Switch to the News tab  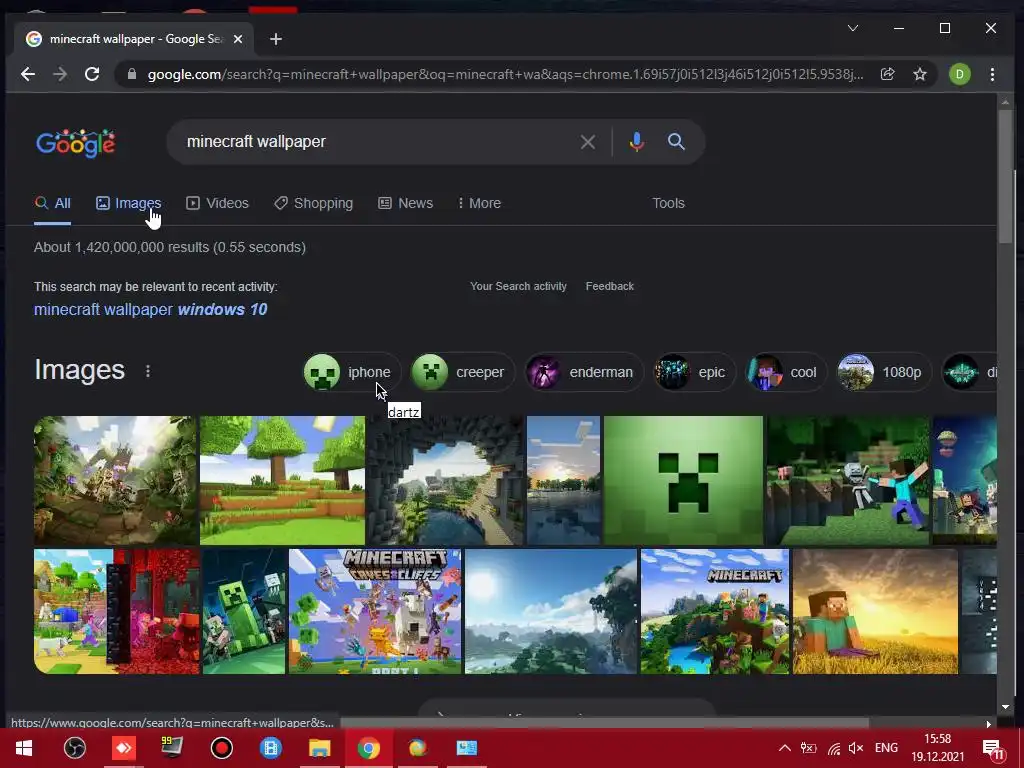click(x=406, y=203)
